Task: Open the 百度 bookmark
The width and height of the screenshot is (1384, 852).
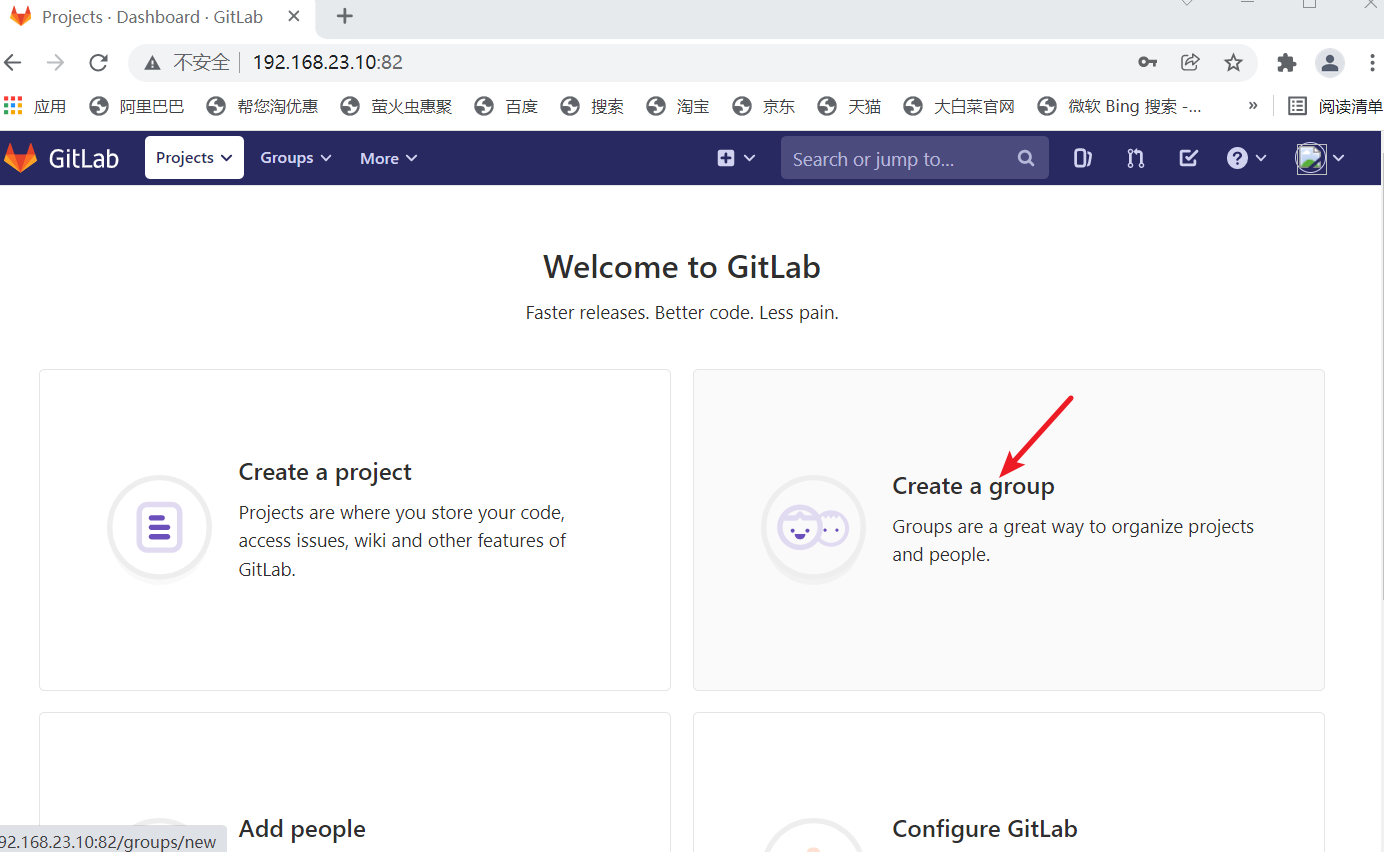Action: click(506, 106)
